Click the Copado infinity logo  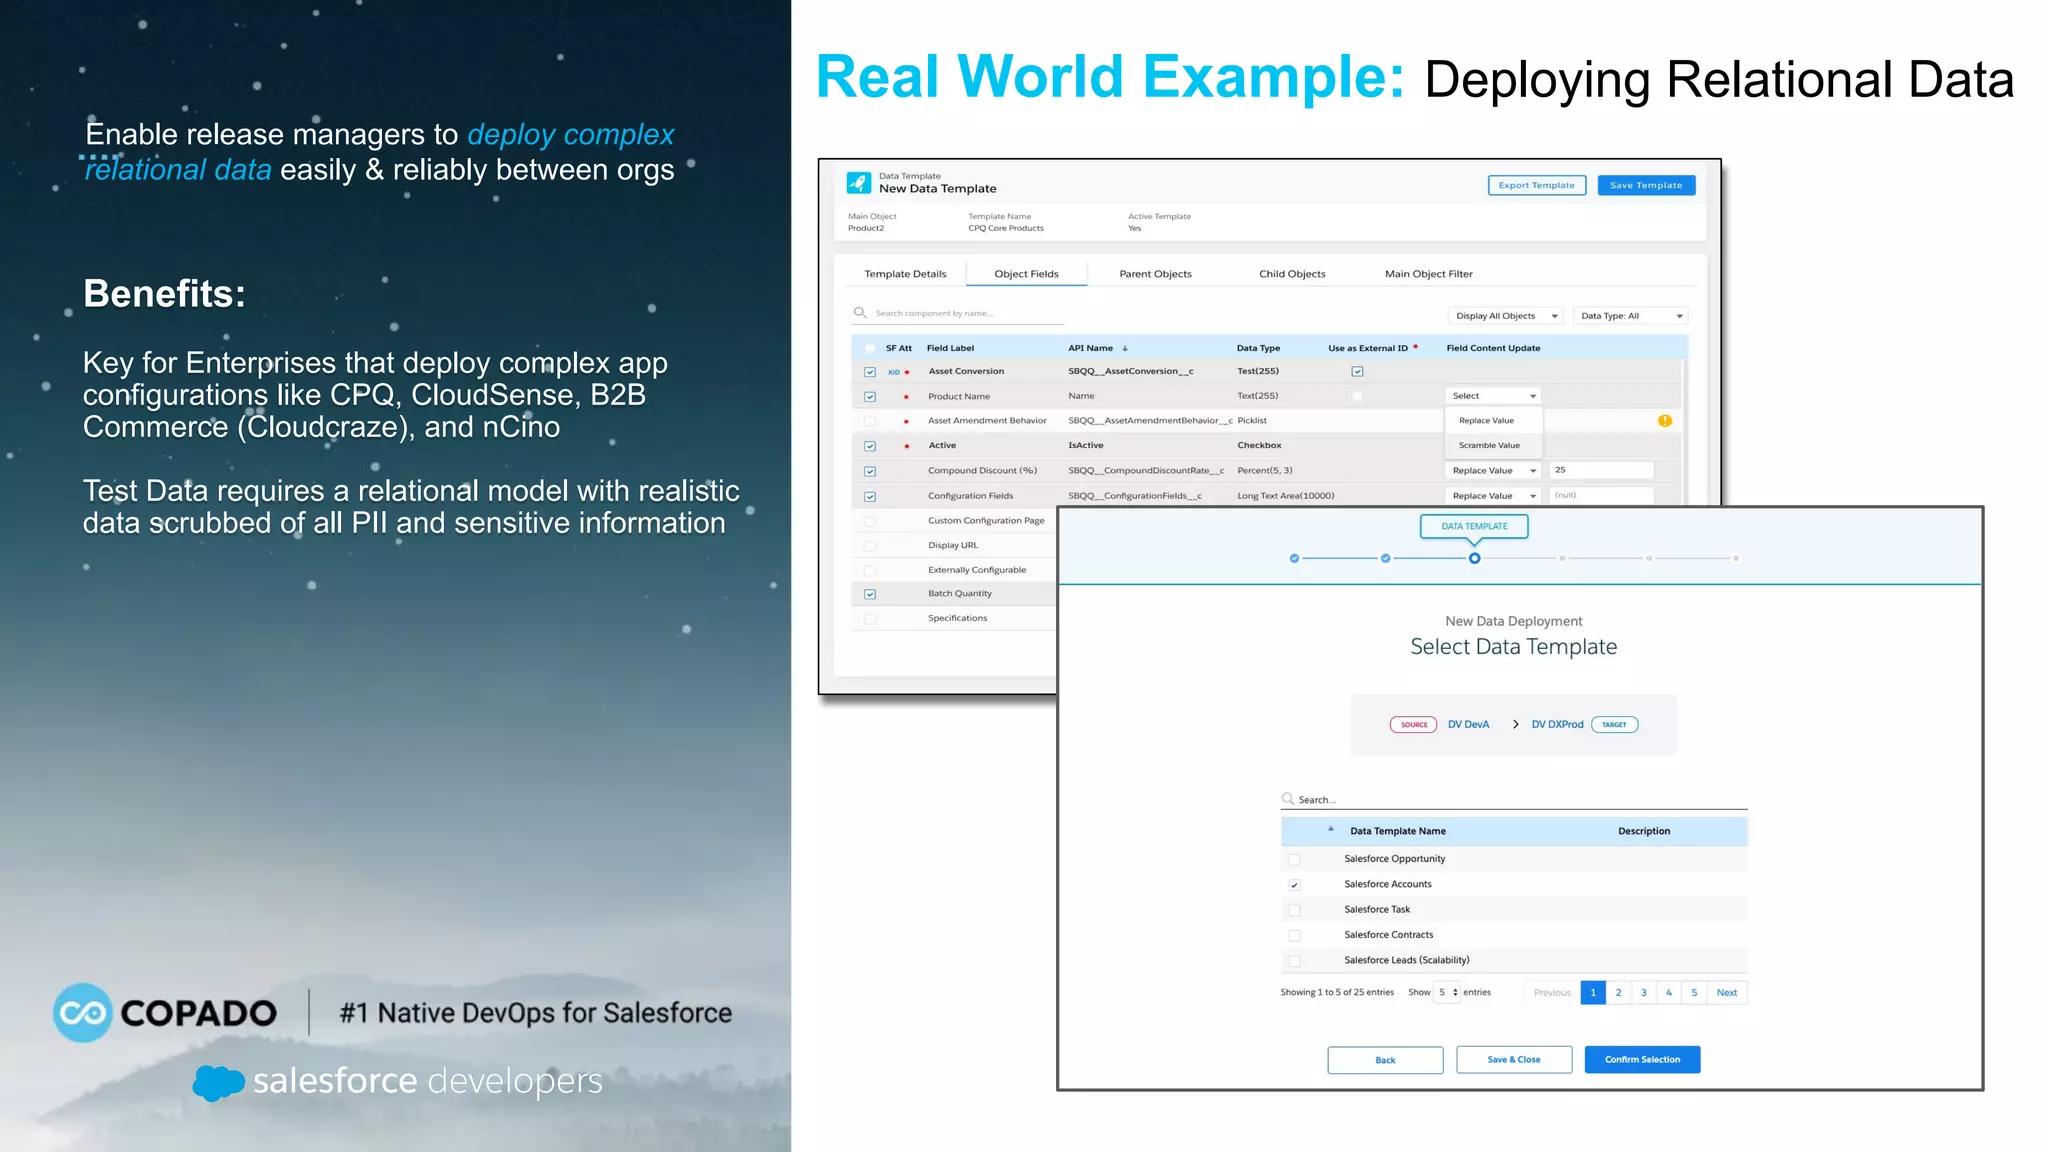(82, 1013)
